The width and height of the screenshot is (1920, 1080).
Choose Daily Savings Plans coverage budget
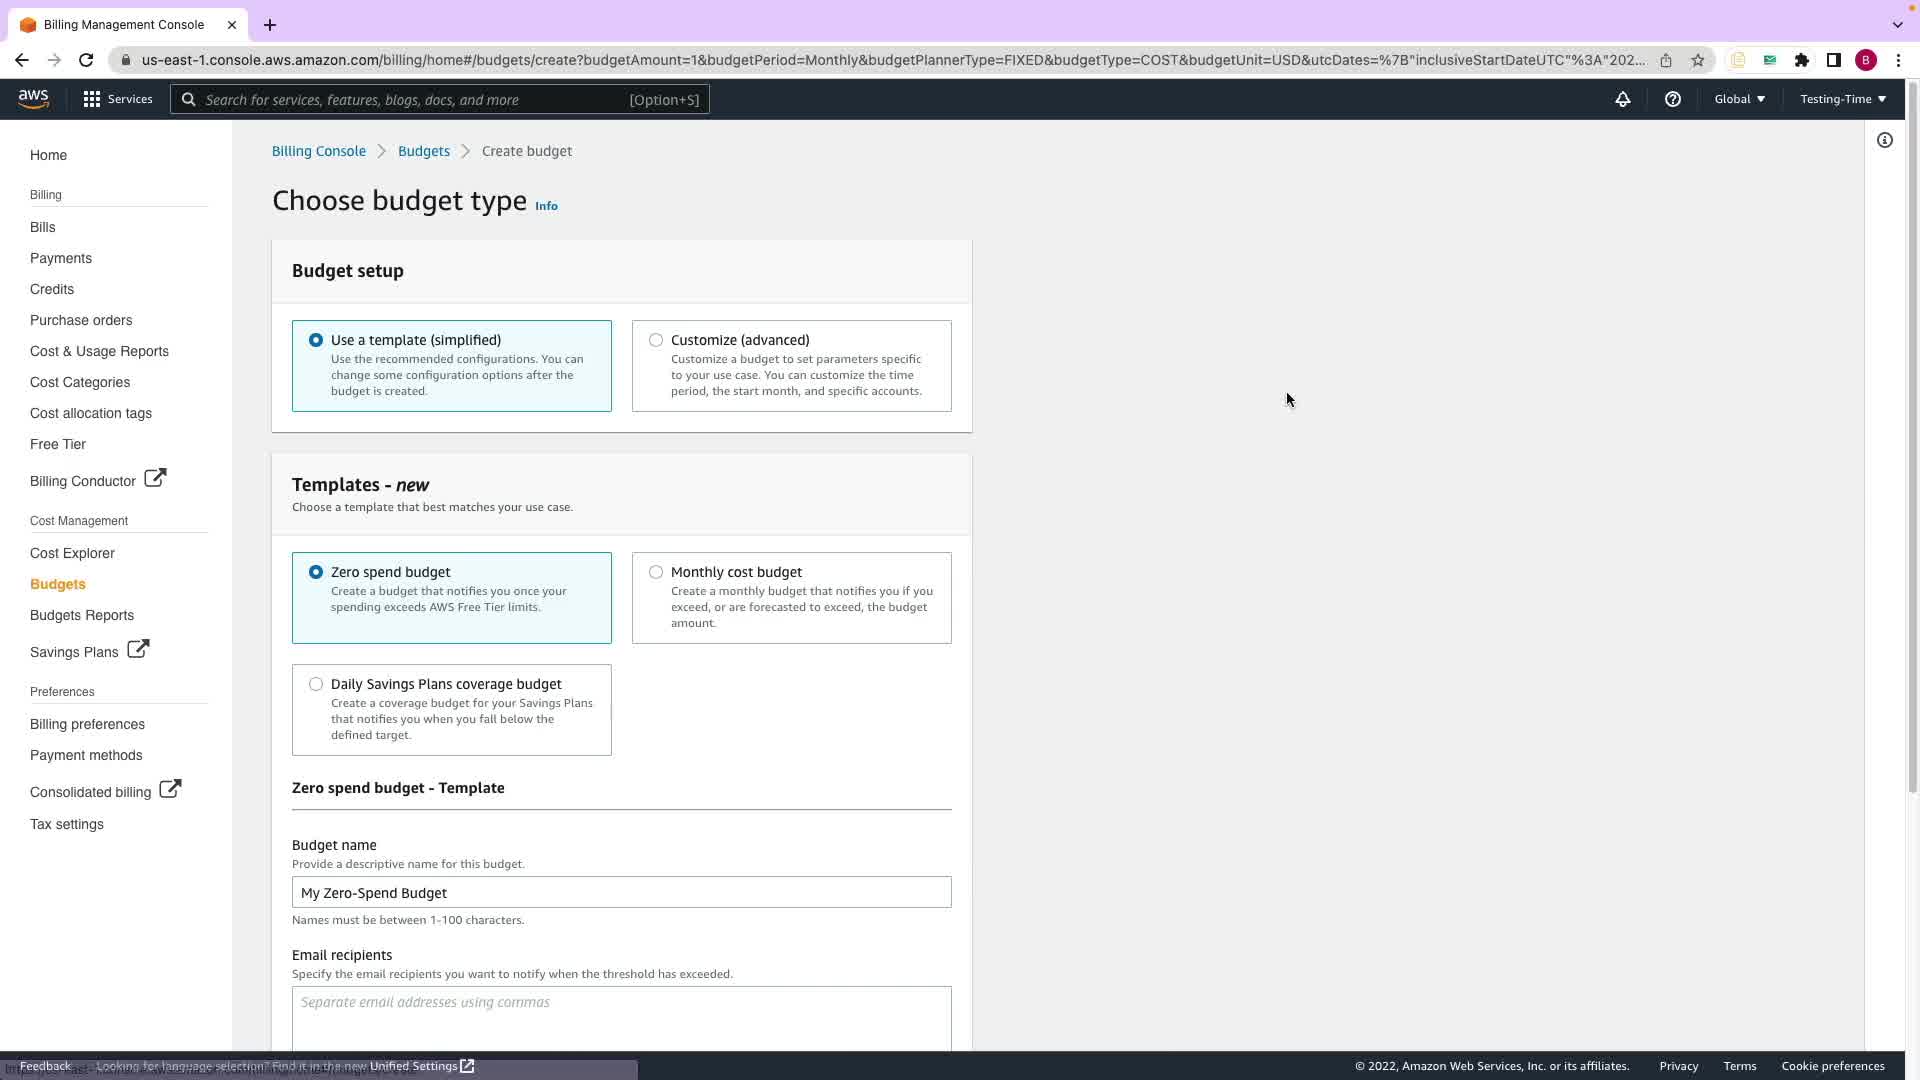(316, 684)
